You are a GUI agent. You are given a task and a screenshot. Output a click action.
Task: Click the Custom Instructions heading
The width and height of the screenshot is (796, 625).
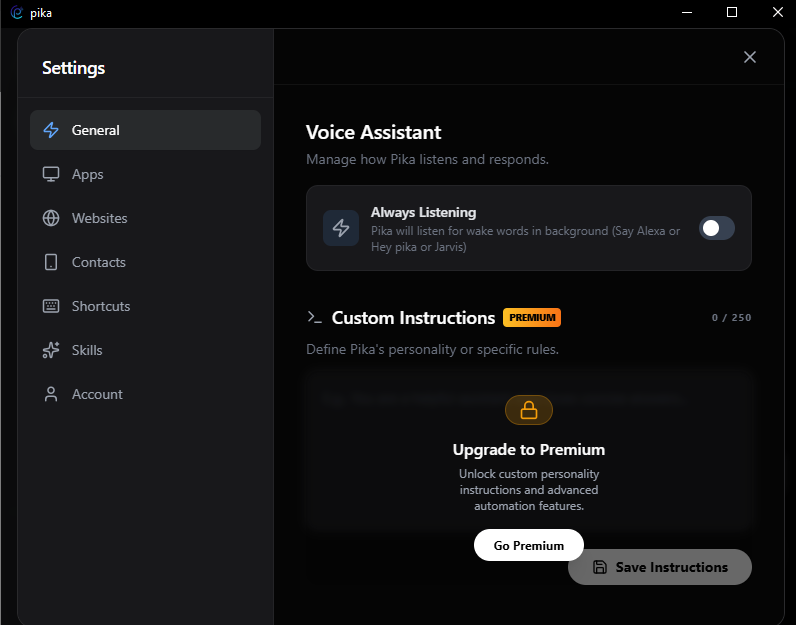(413, 318)
